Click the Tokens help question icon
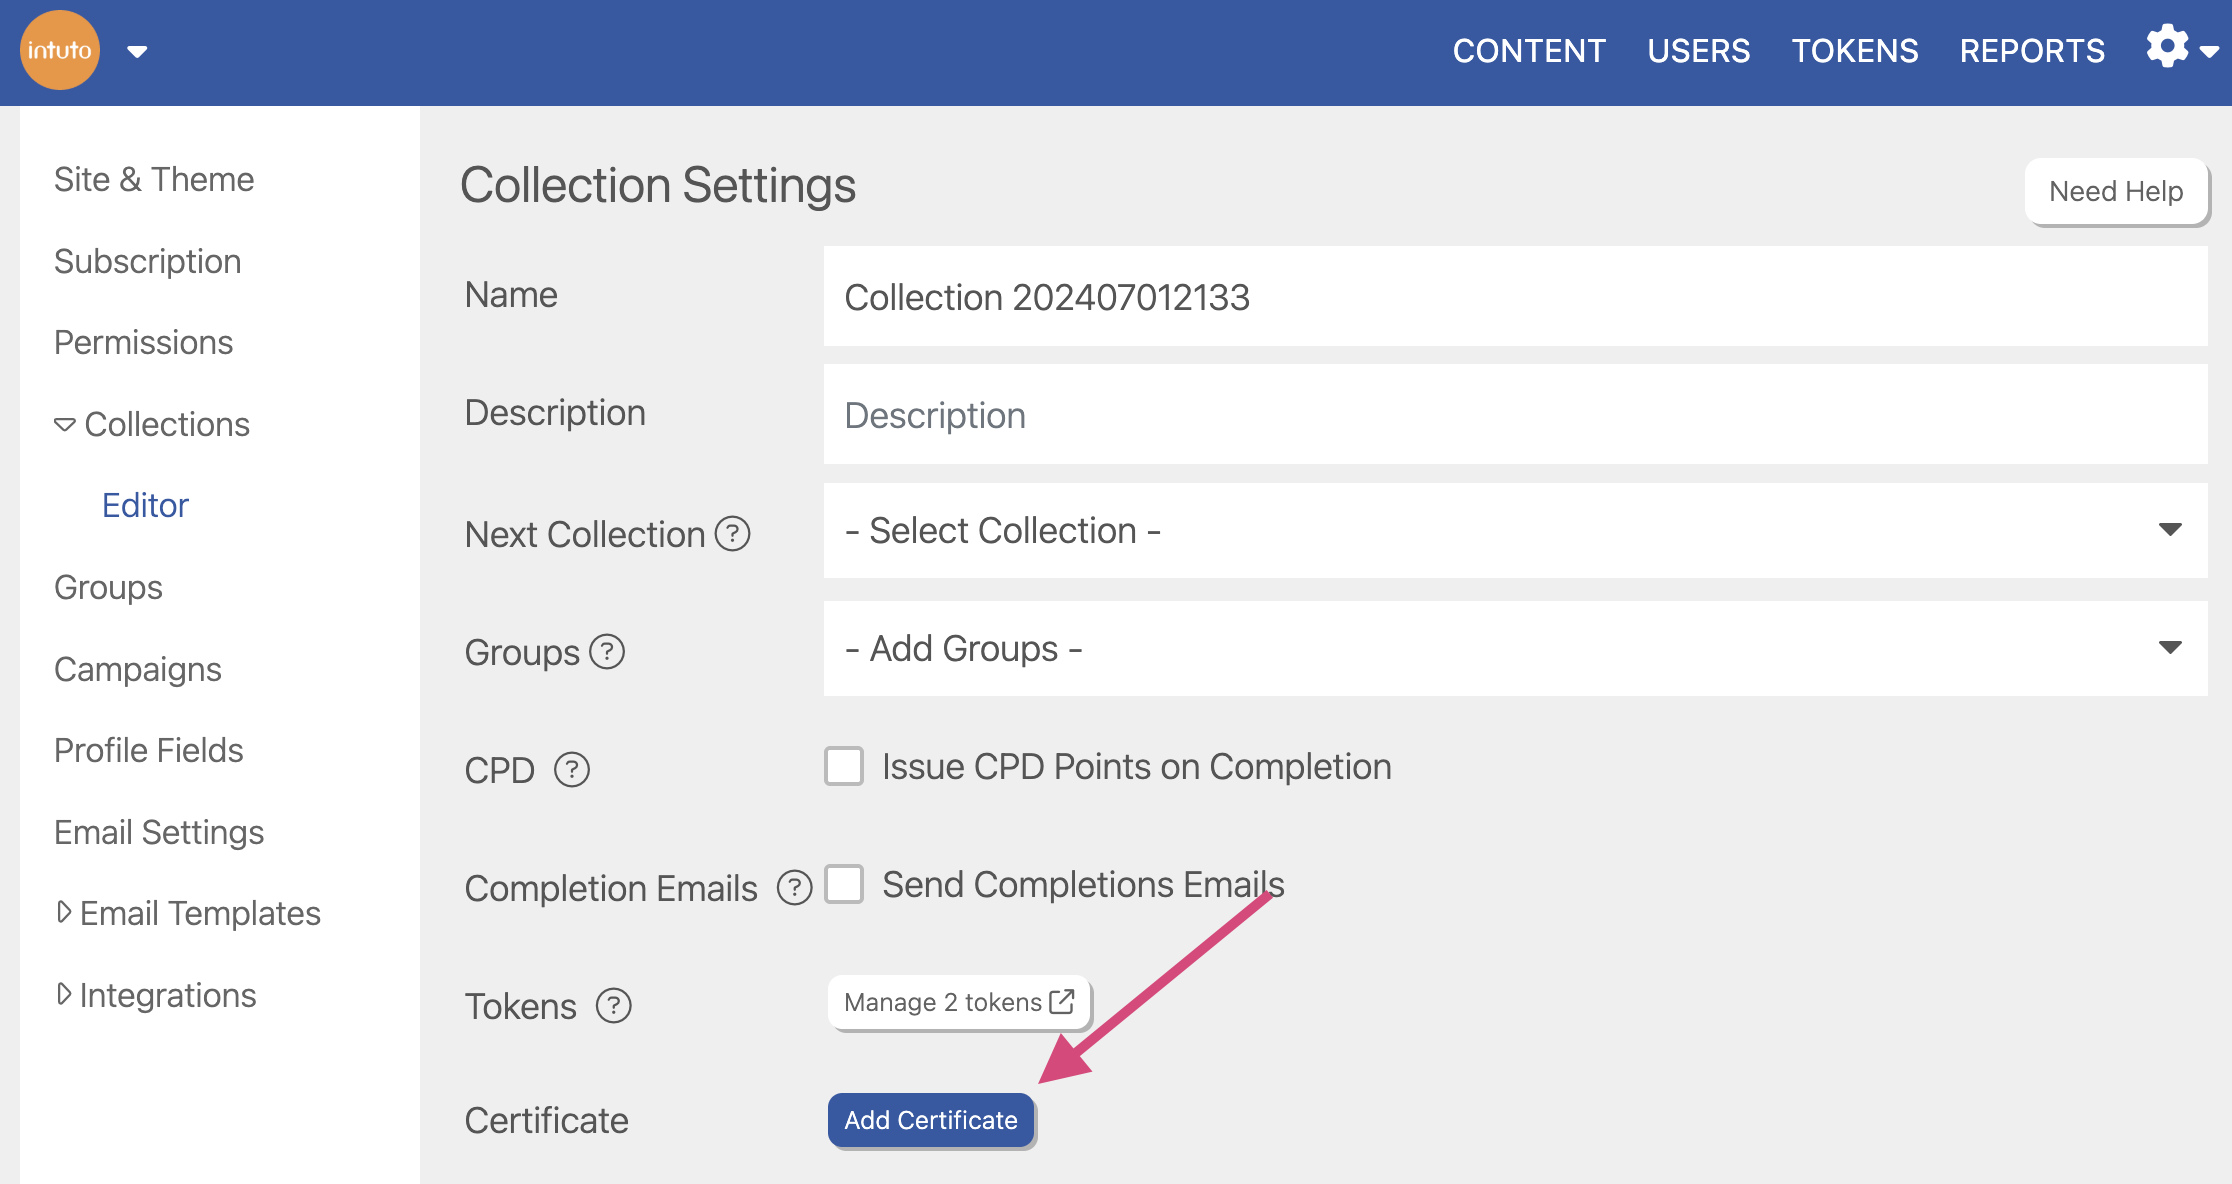This screenshot has height=1184, width=2232. (613, 1006)
